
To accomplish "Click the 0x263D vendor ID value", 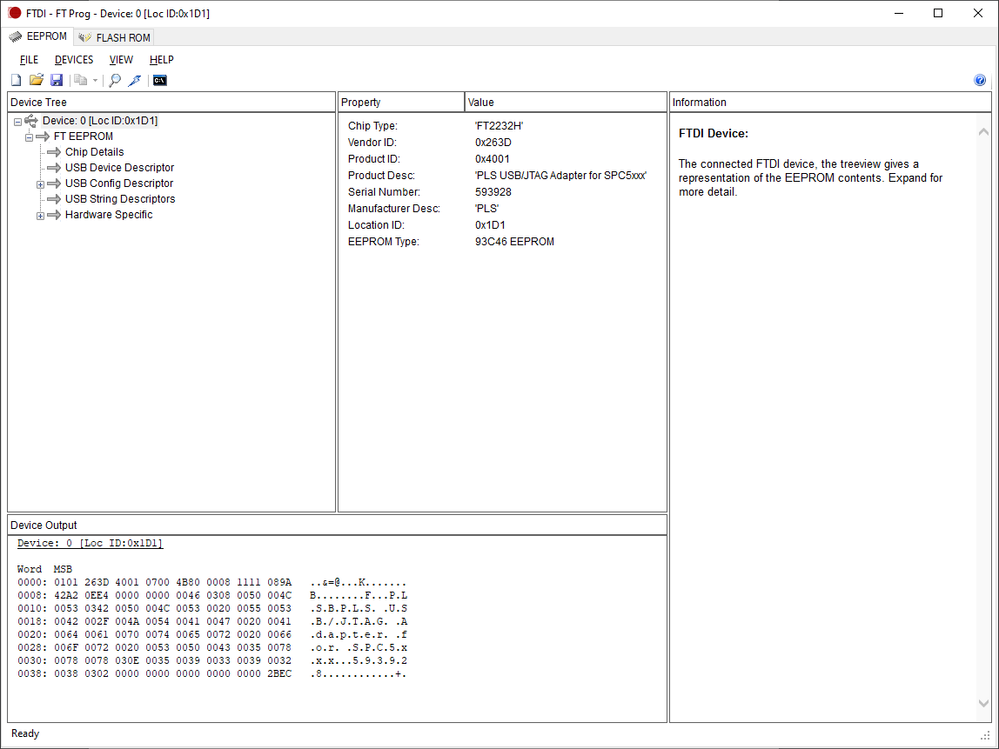I will coord(493,143).
